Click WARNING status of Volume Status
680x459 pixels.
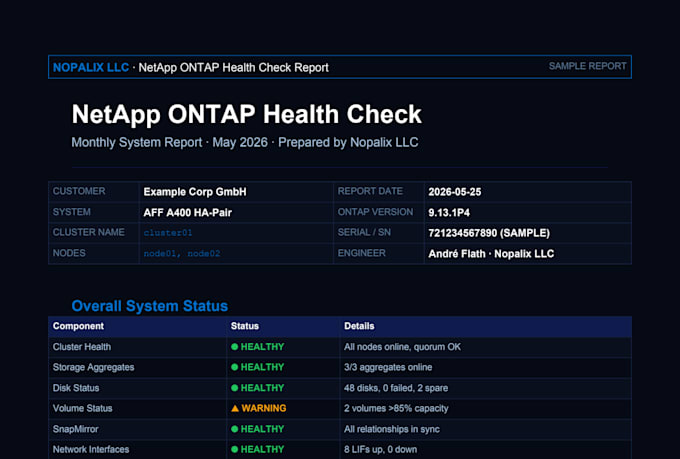(x=264, y=409)
